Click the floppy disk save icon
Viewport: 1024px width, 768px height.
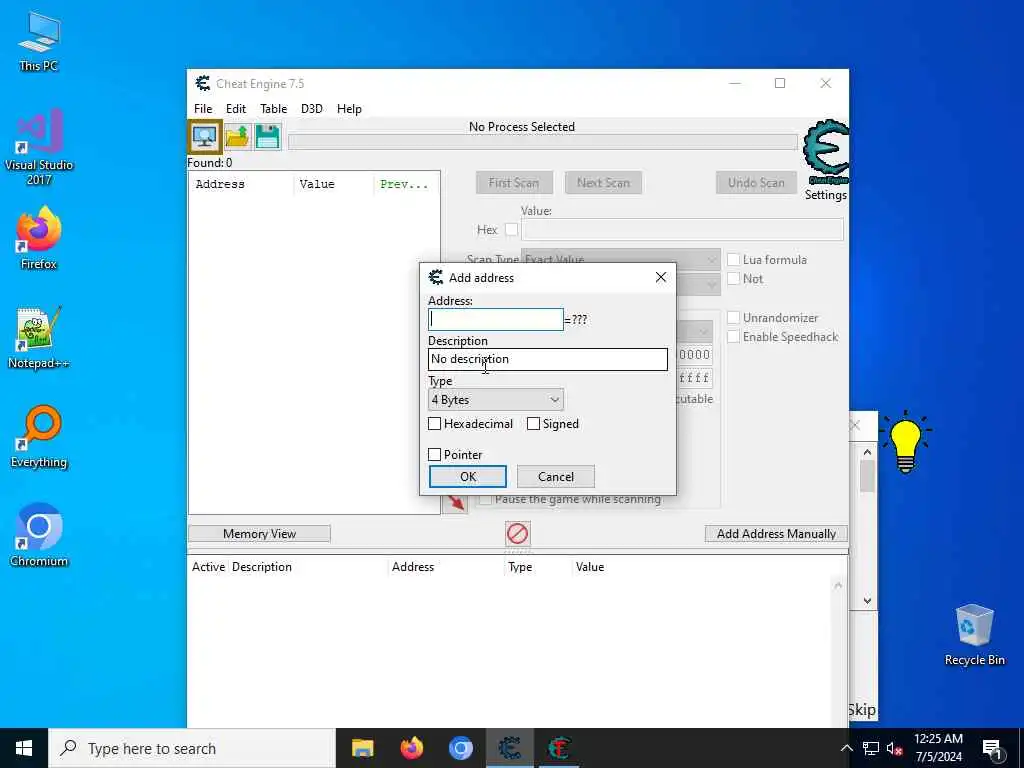267,137
